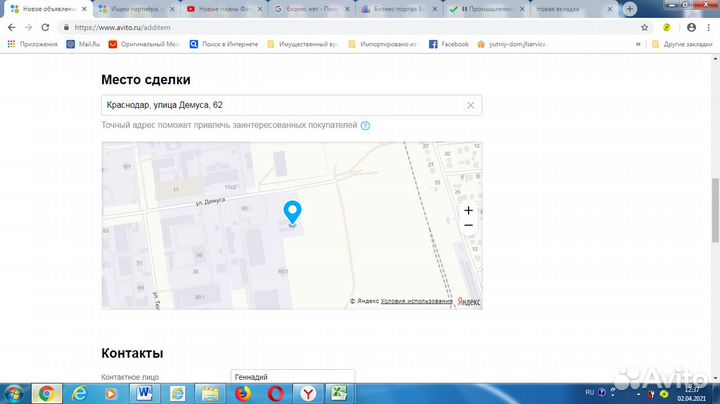Open Firefox from the taskbar
Viewport: 720px width, 404px height.
(243, 393)
